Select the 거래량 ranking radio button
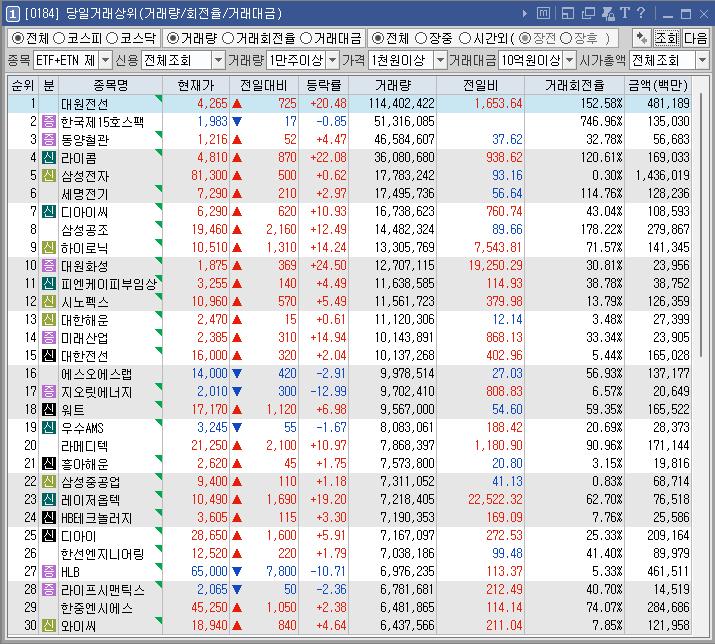This screenshot has height=644, width=715. pos(173,38)
